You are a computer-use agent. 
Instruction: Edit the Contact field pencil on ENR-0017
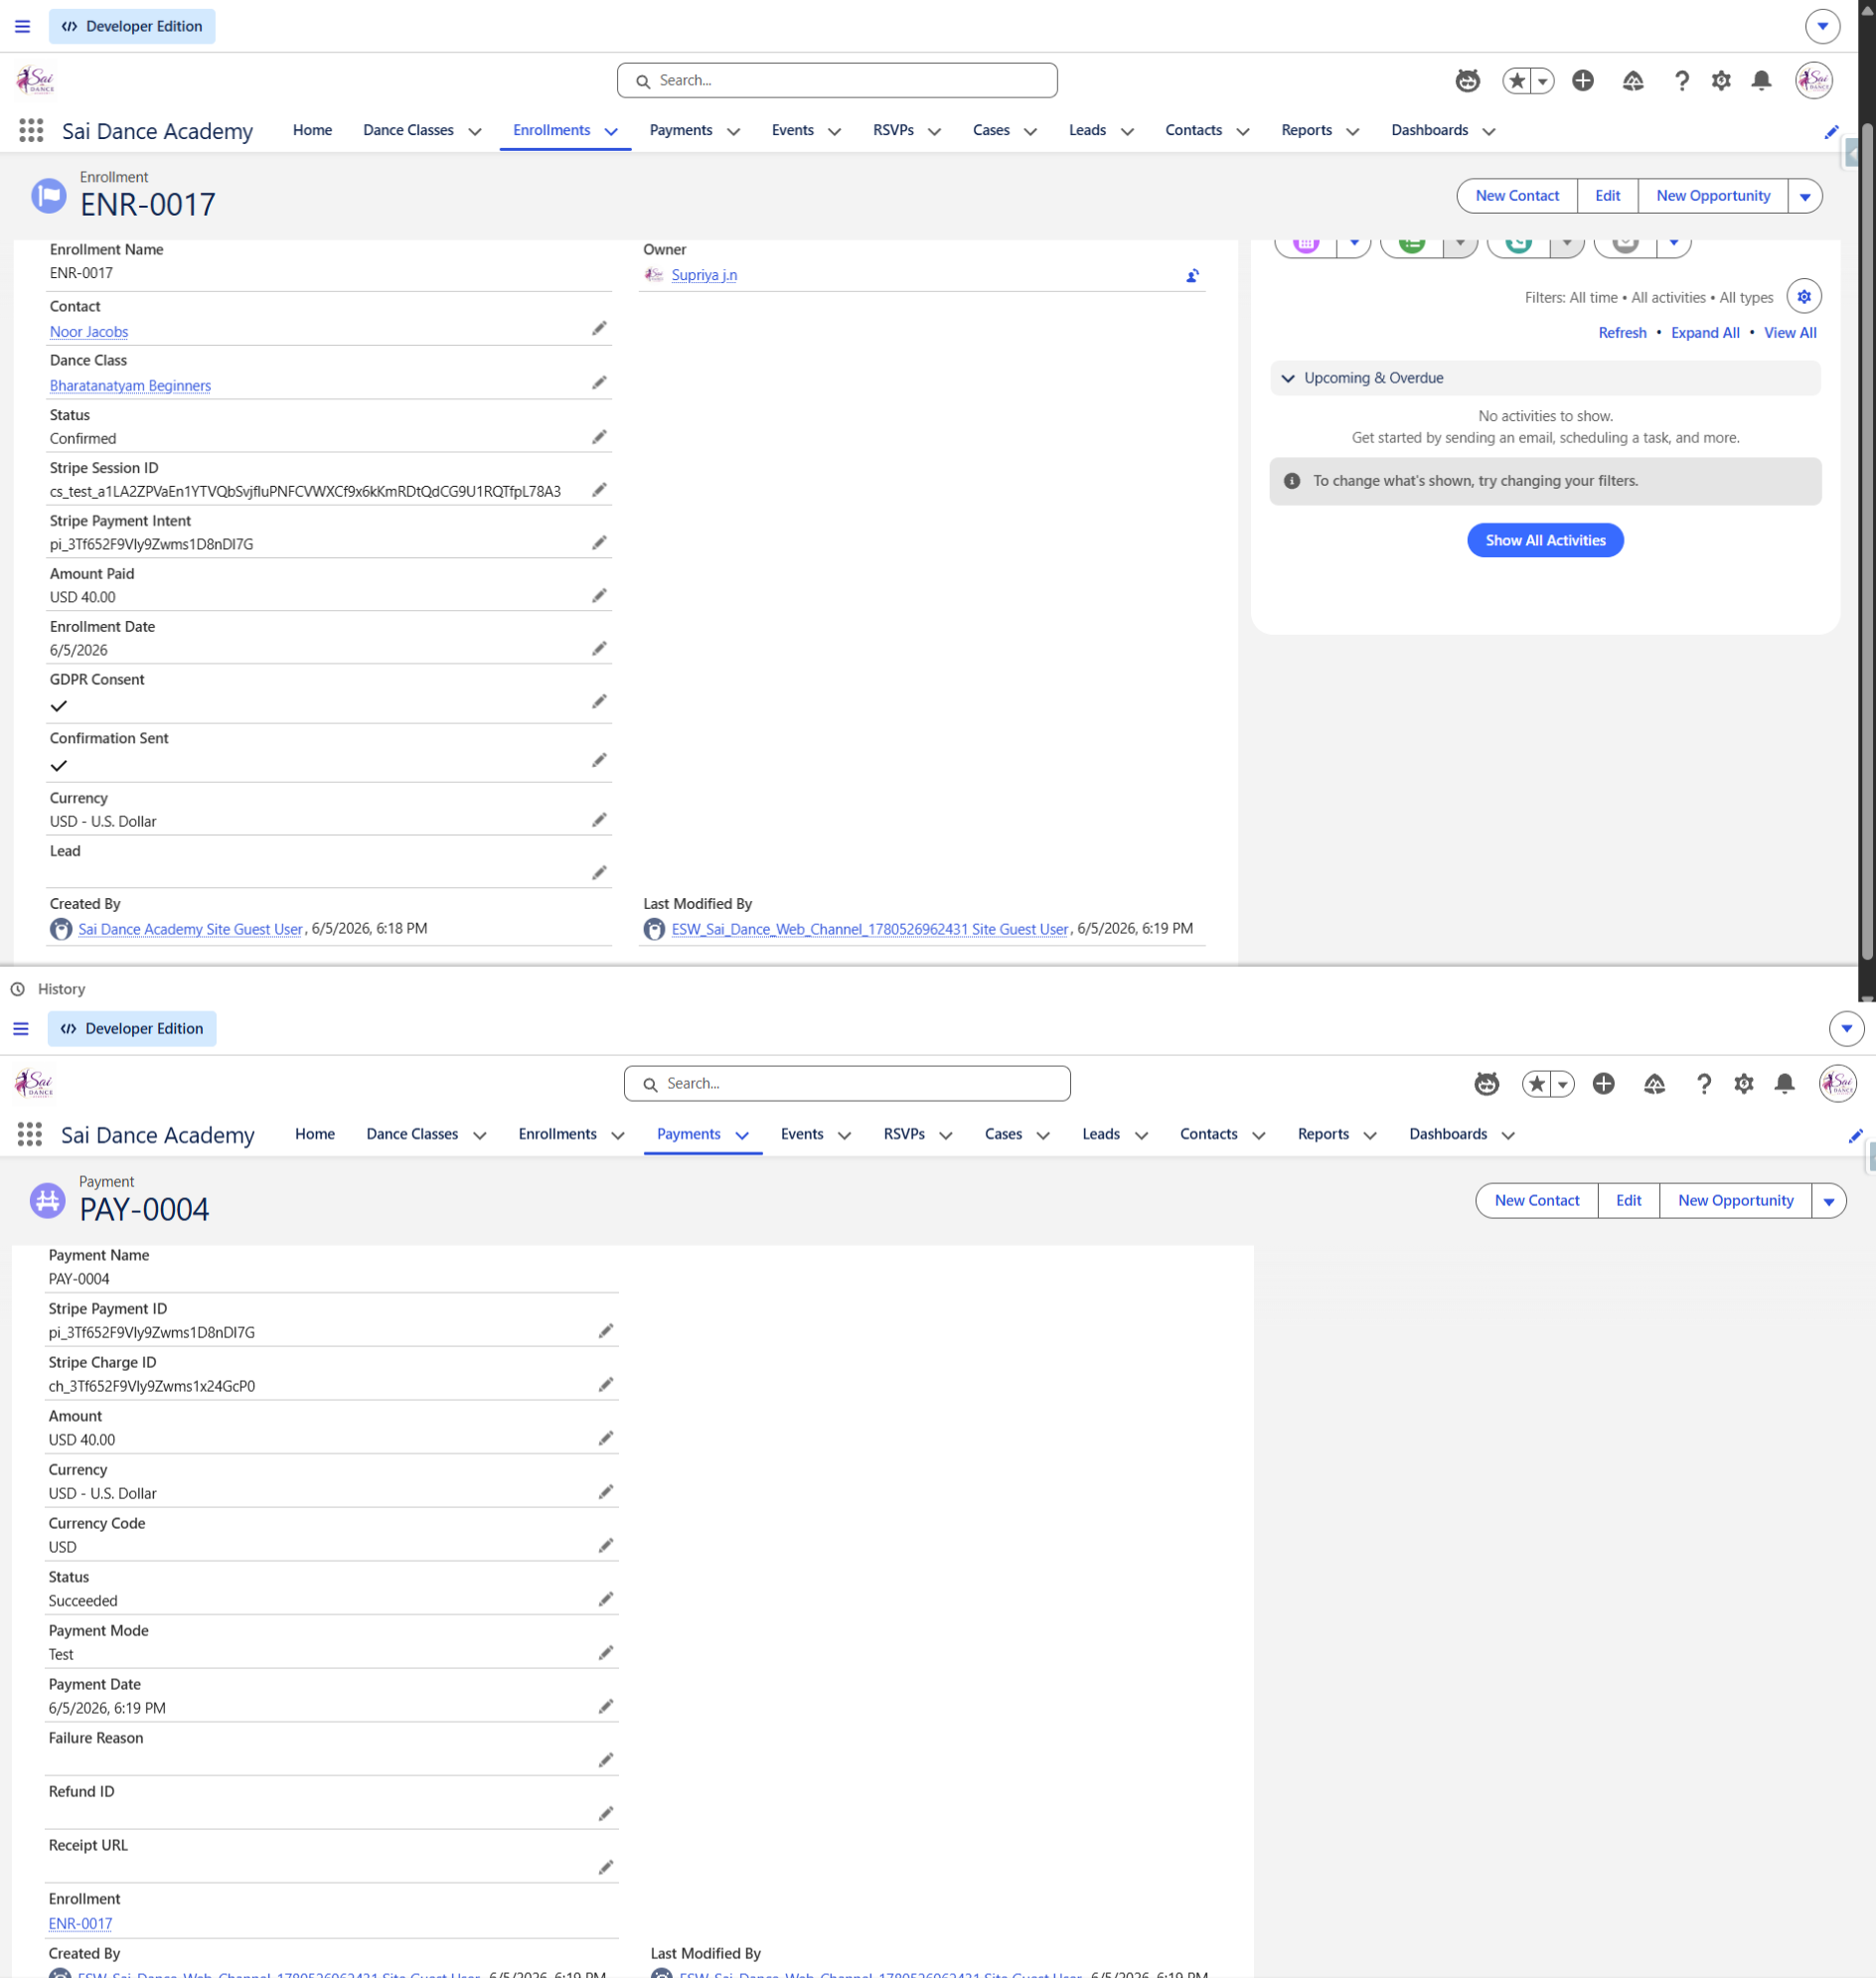599,329
